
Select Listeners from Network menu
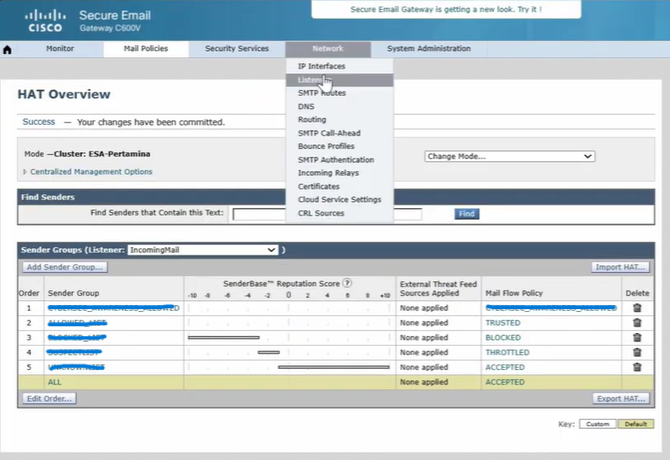312,79
